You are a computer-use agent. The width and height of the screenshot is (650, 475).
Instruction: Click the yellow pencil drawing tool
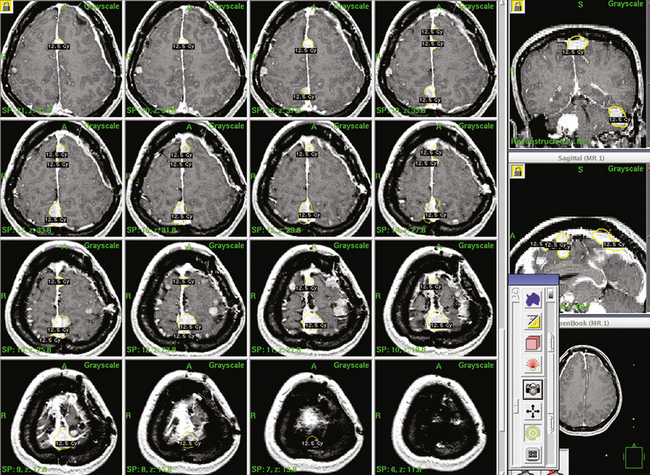[533, 321]
